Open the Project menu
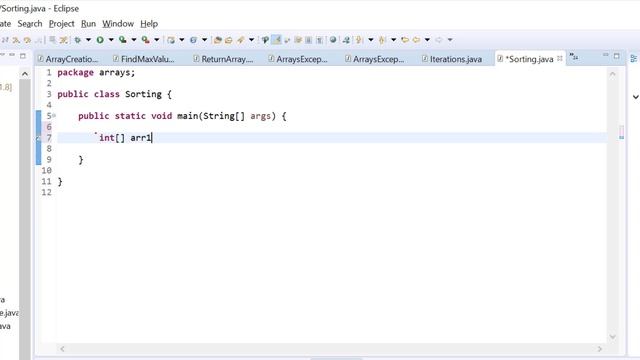The width and height of the screenshot is (640, 360). 62,24
